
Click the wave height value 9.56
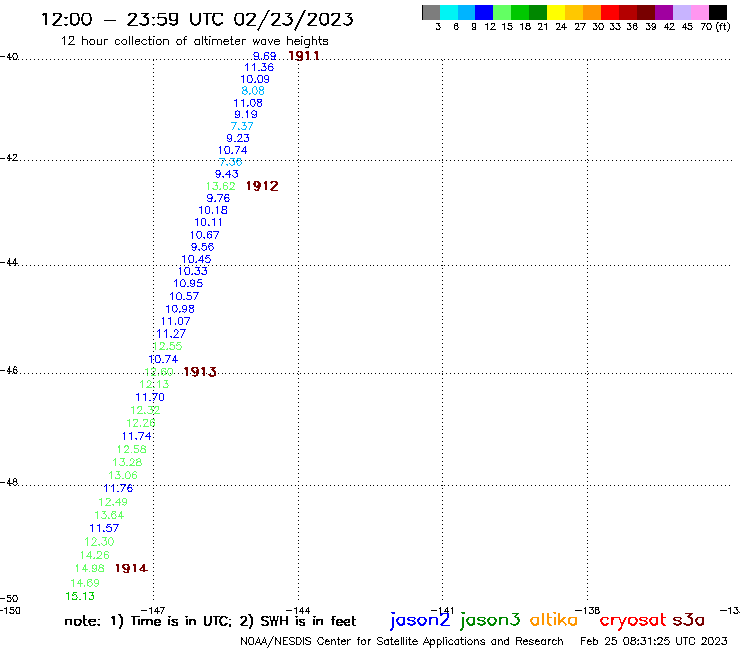[202, 247]
